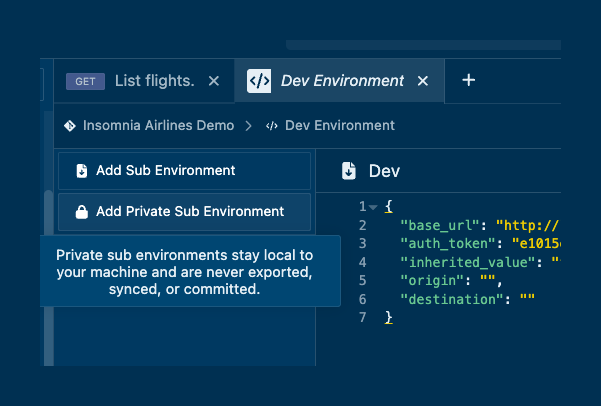Click the Insomnia Airlines Demo git icon
Viewport: 601px width, 406px height.
(x=70, y=125)
